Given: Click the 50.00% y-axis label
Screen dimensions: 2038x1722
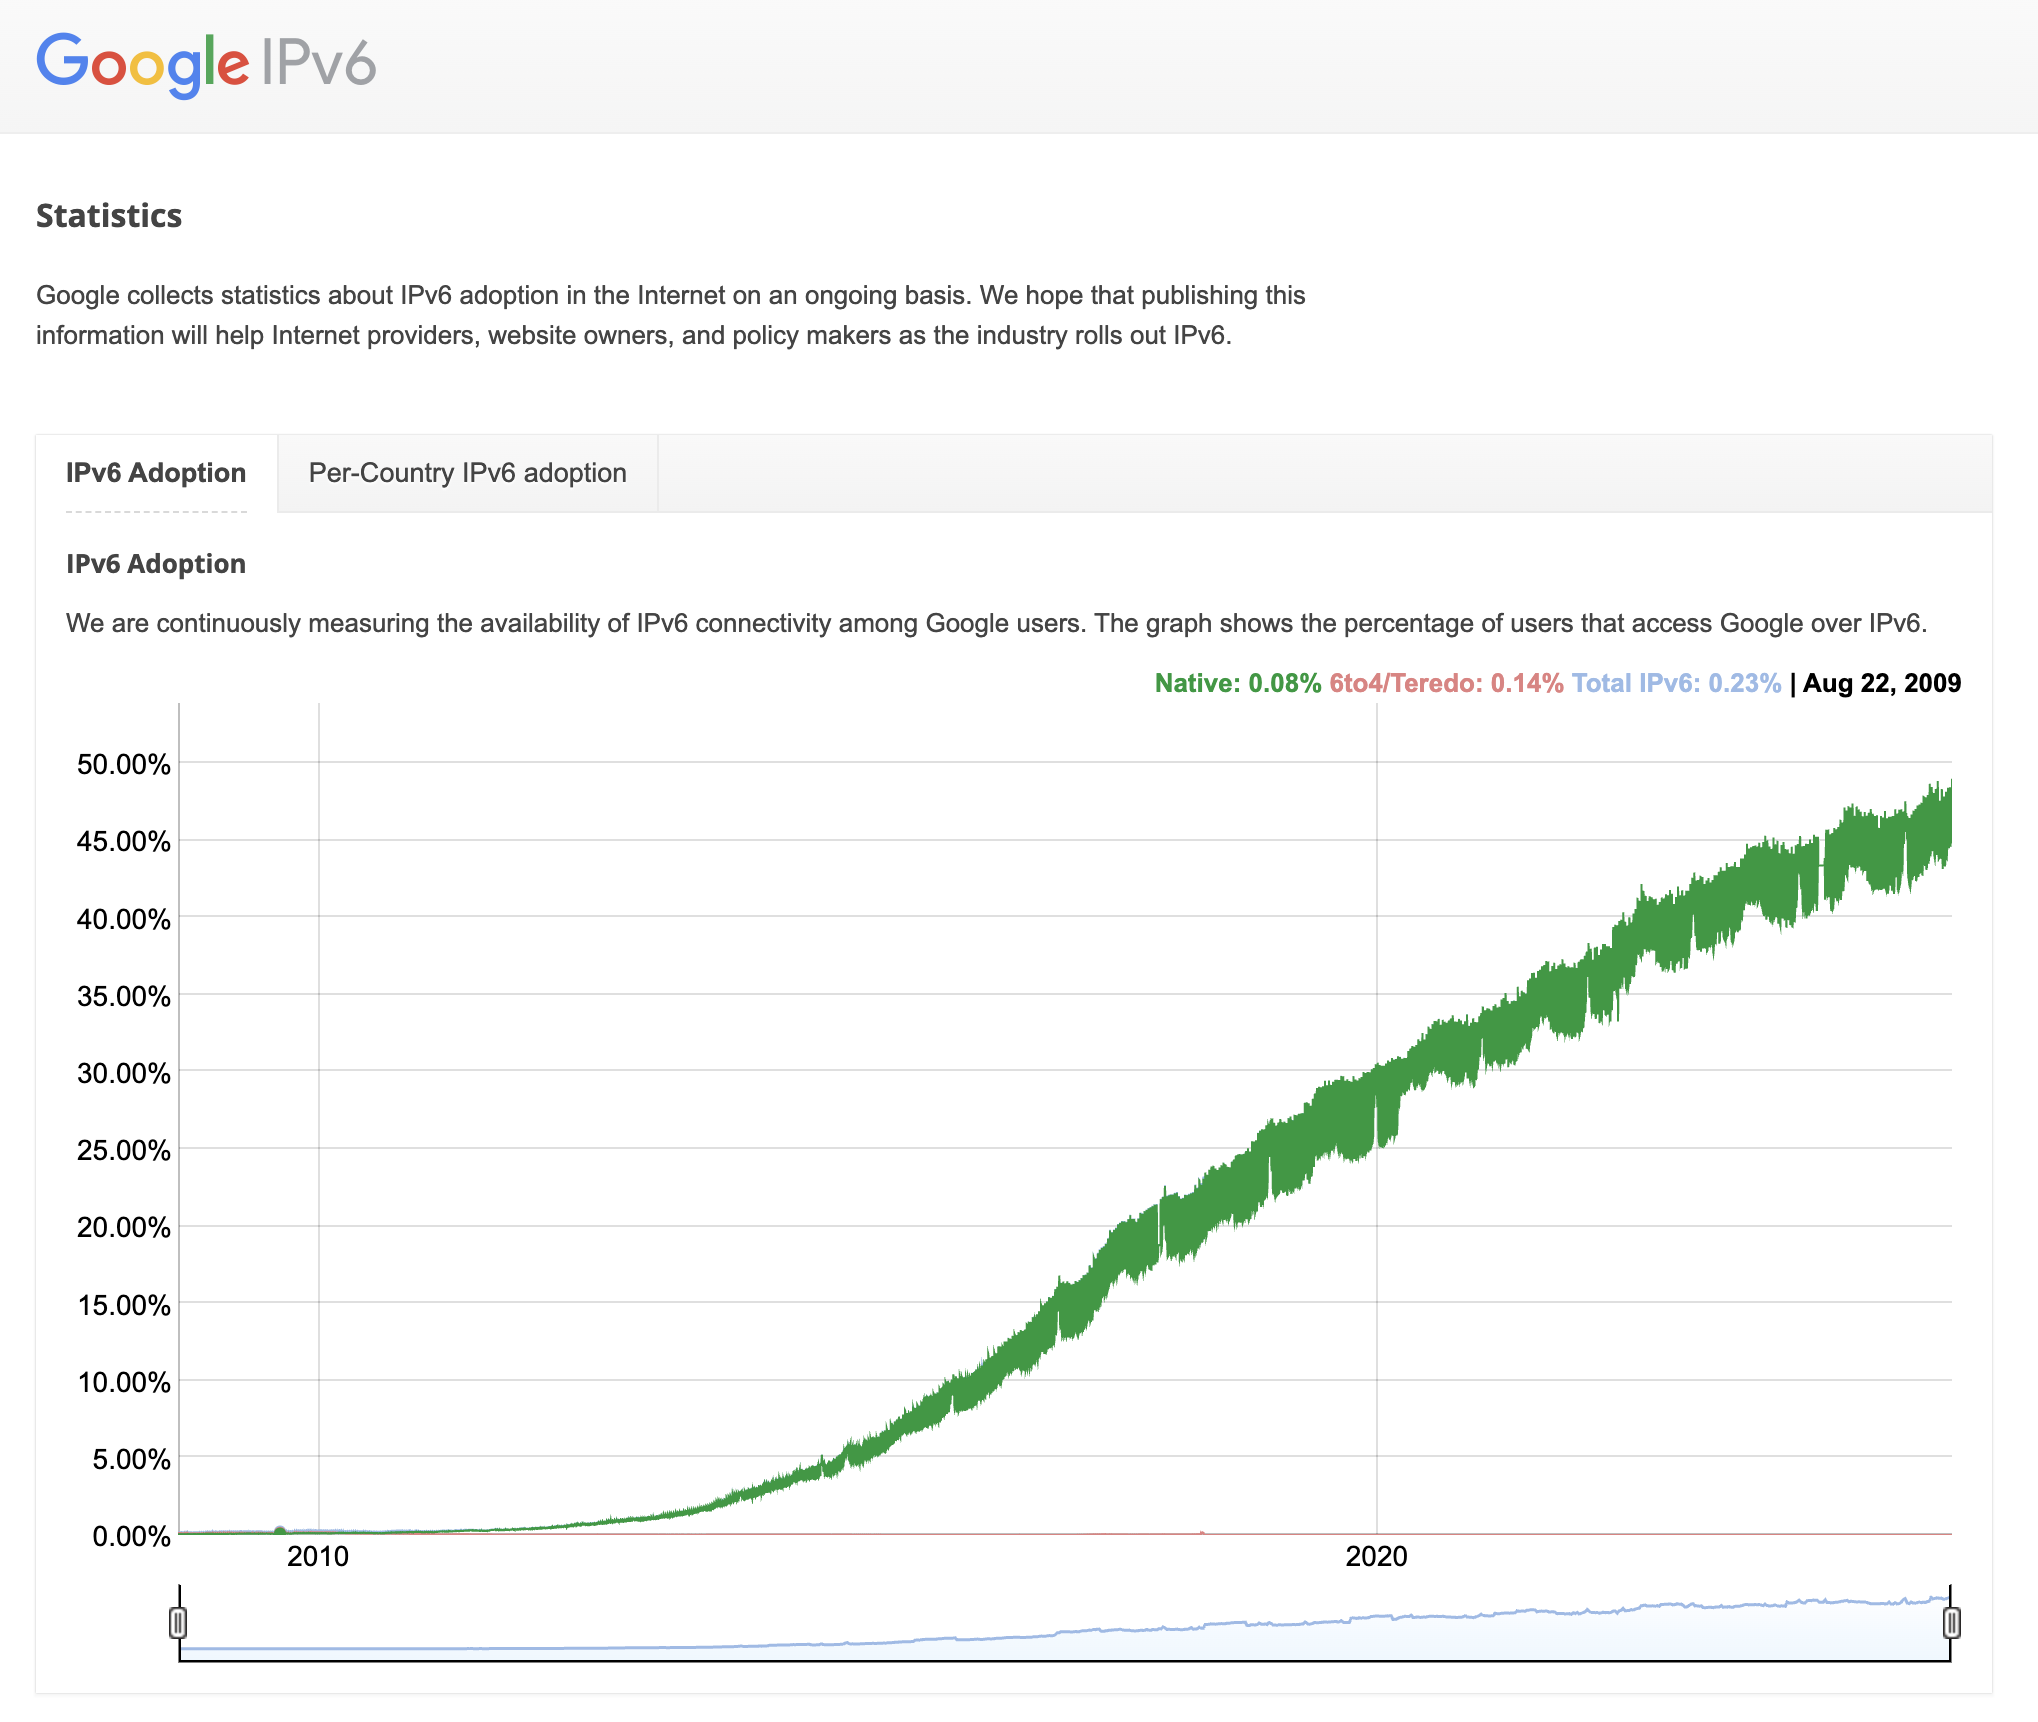Looking at the screenshot, I should tap(124, 765).
